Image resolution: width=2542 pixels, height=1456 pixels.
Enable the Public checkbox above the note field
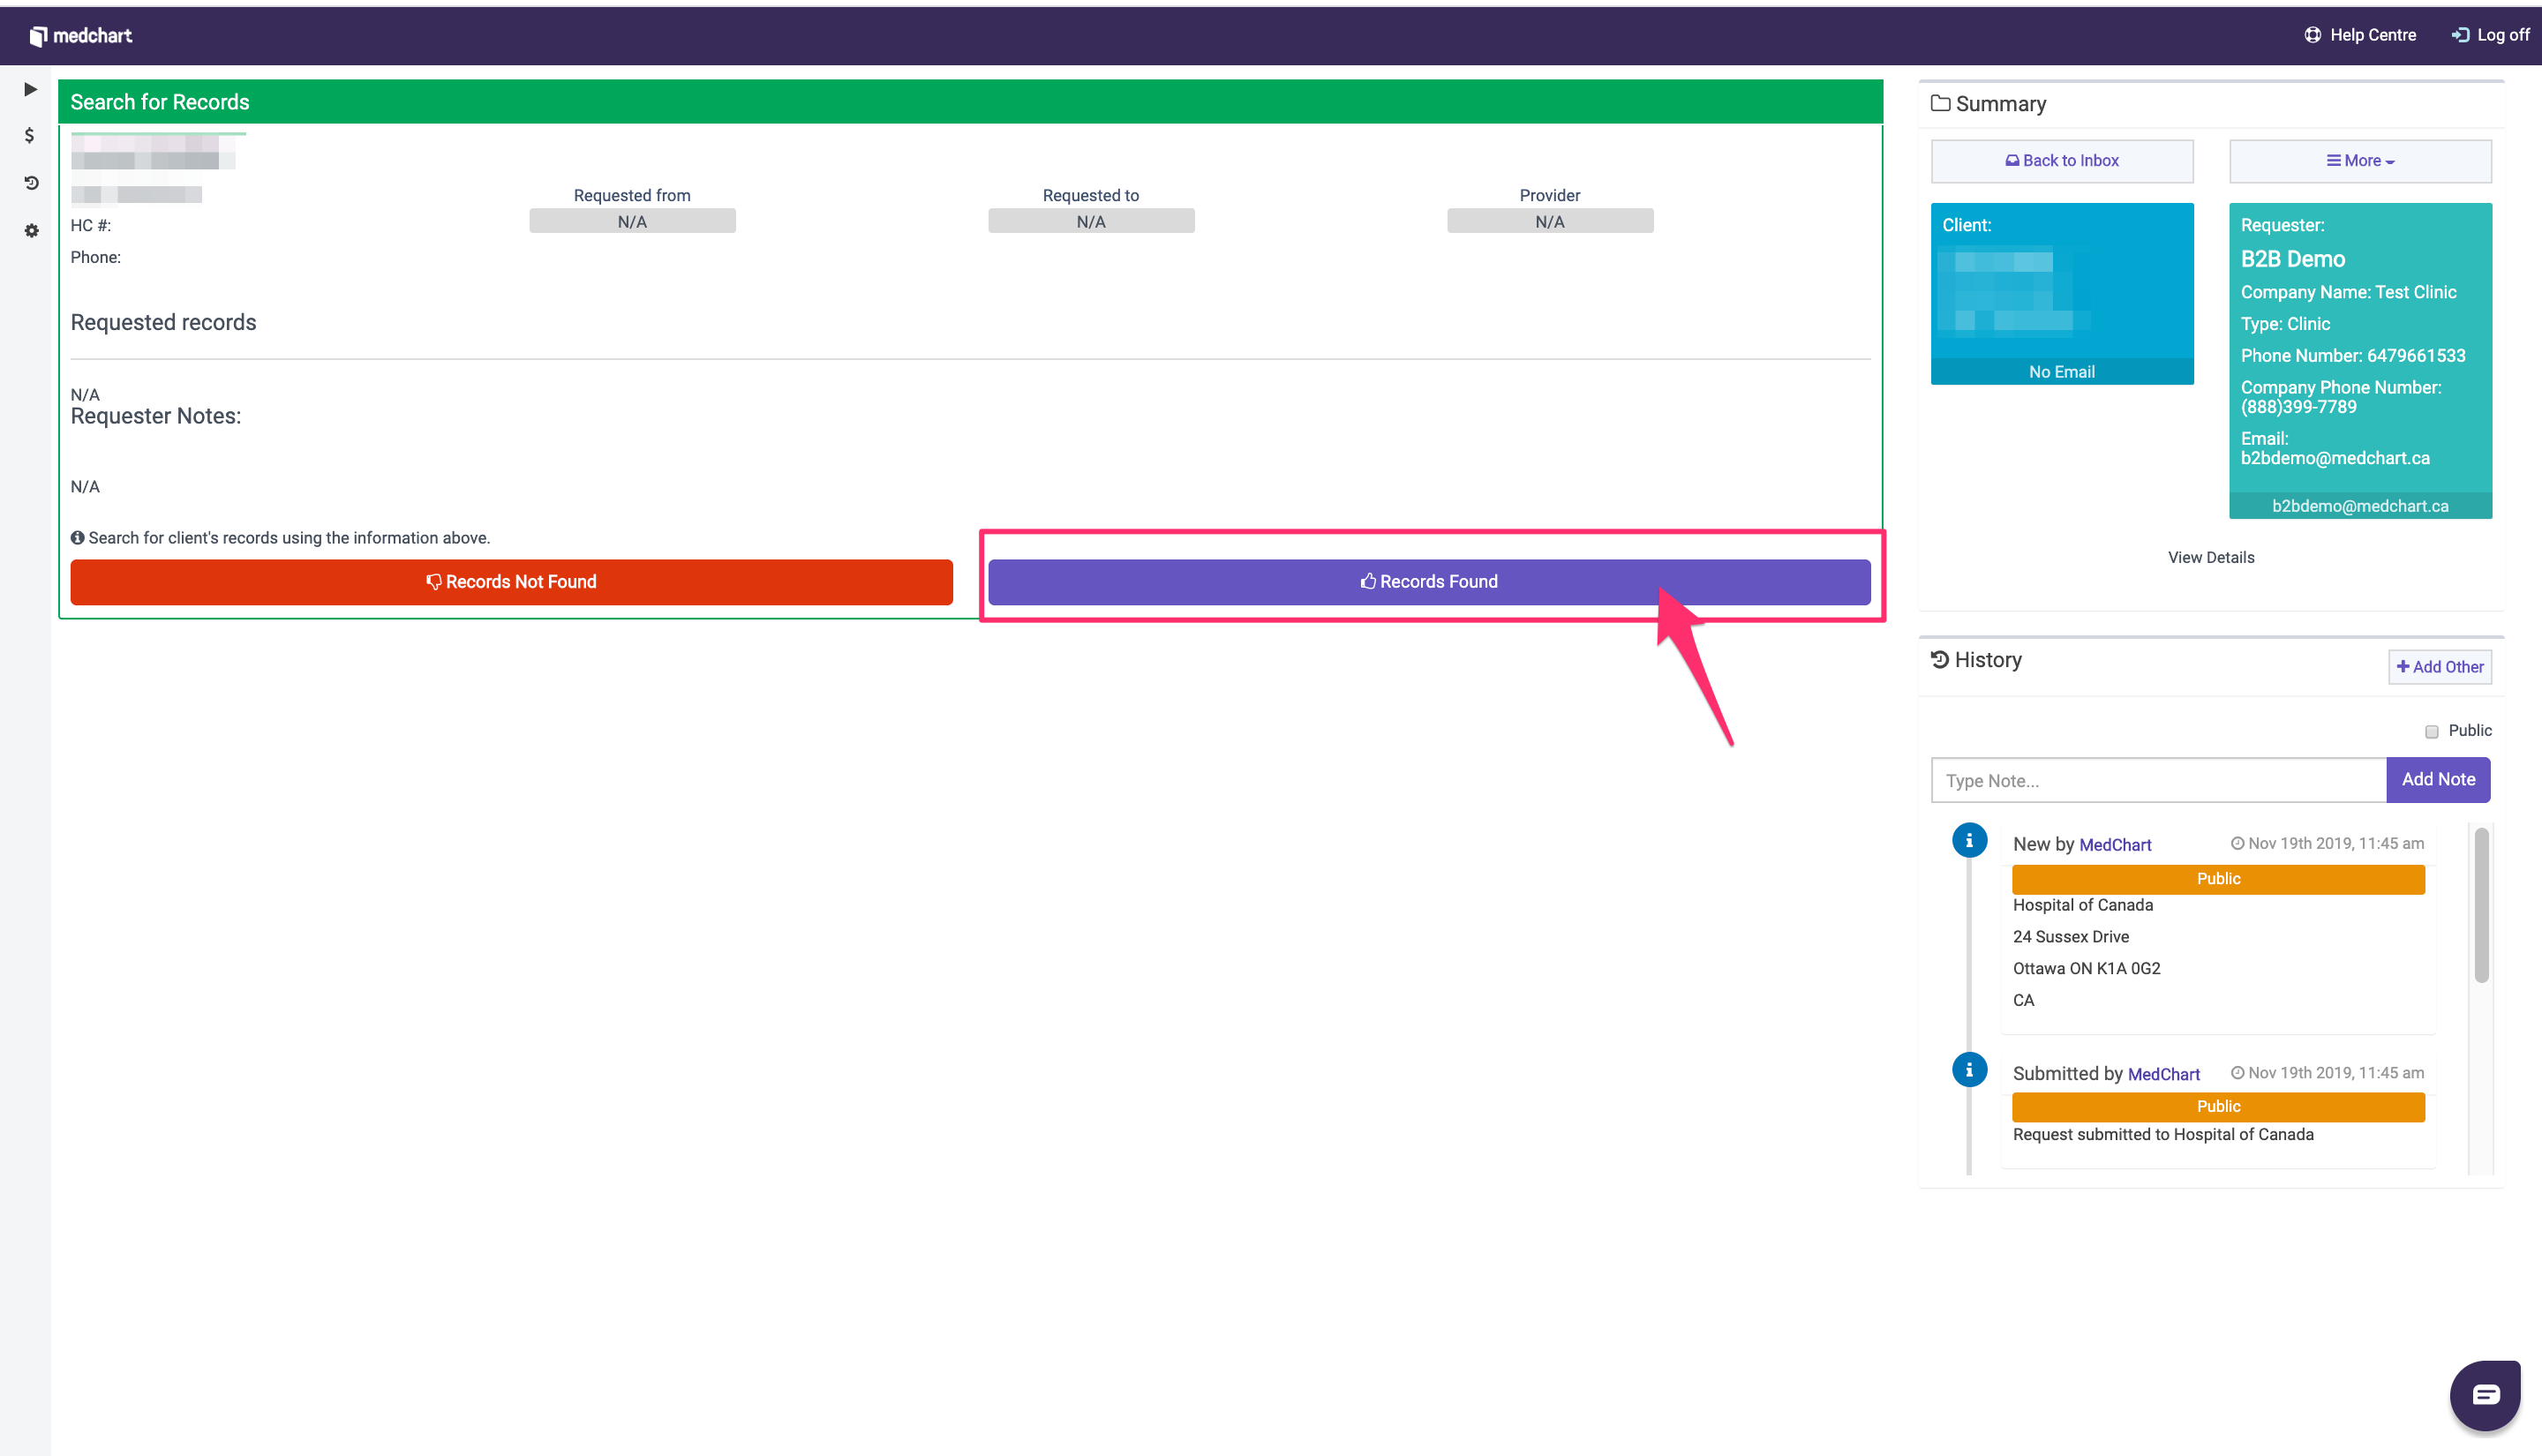pos(2432,731)
